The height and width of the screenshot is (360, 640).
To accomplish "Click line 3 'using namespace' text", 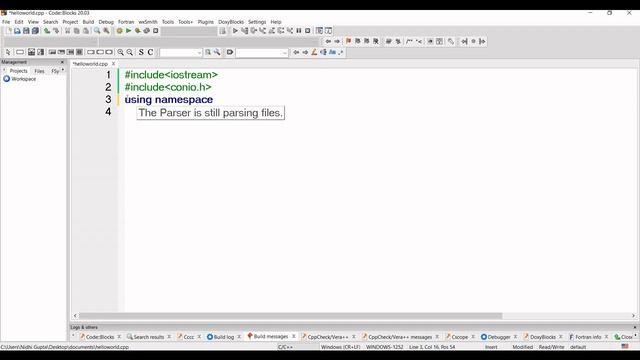I will (x=169, y=99).
